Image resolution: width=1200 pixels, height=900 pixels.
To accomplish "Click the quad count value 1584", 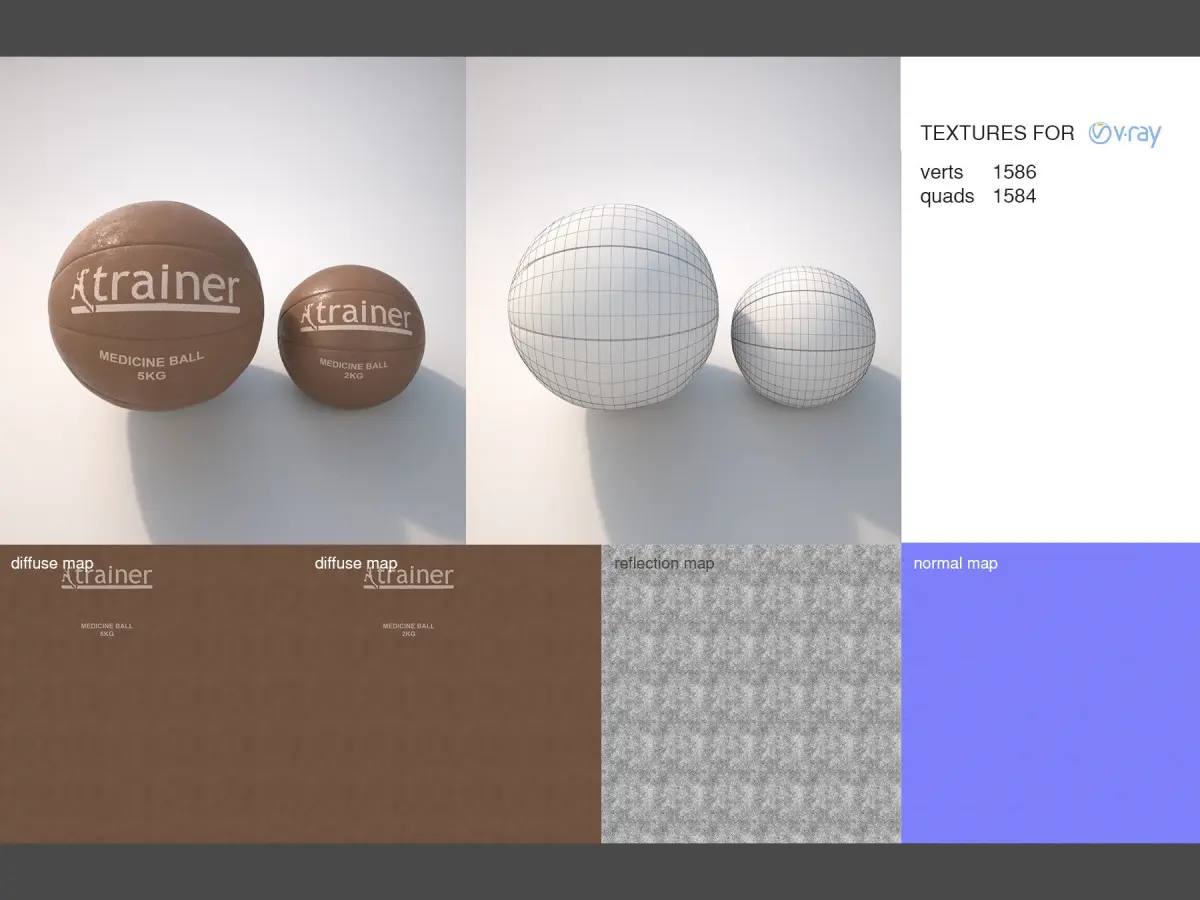I will (1014, 196).
